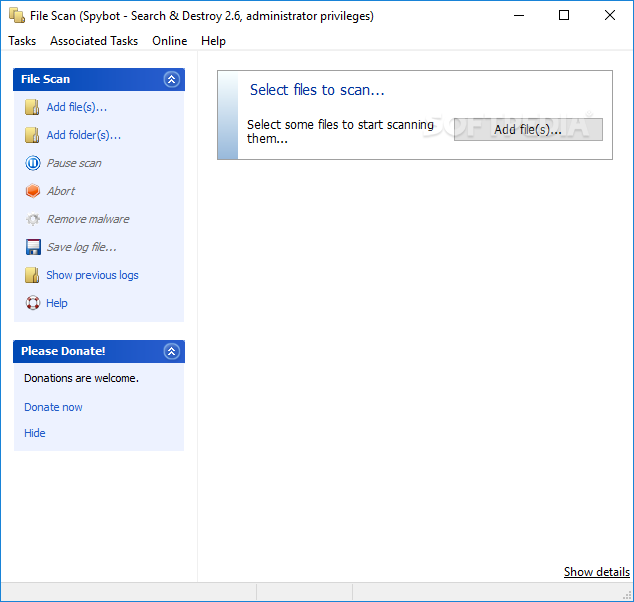Click the Add file(s)... button in main pane
The width and height of the screenshot is (634, 602).
pyautogui.click(x=528, y=129)
